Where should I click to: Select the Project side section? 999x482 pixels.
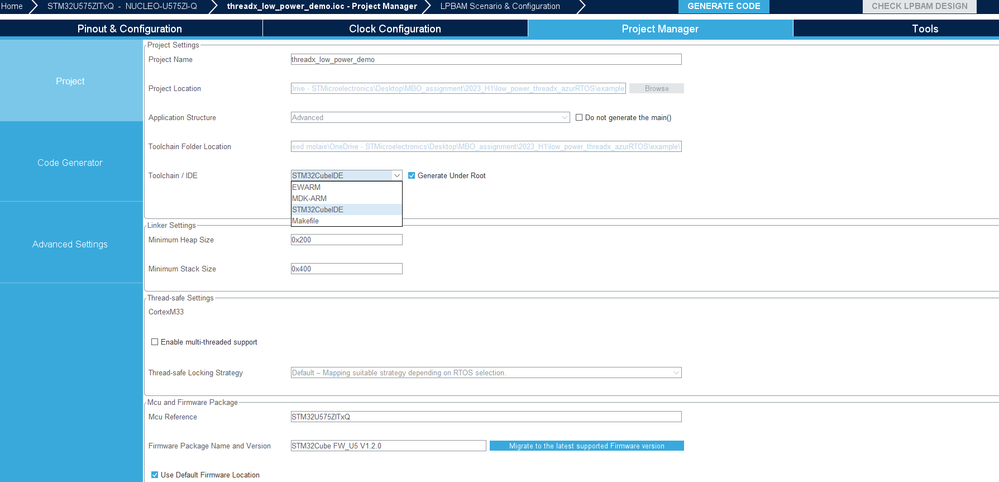pos(71,81)
